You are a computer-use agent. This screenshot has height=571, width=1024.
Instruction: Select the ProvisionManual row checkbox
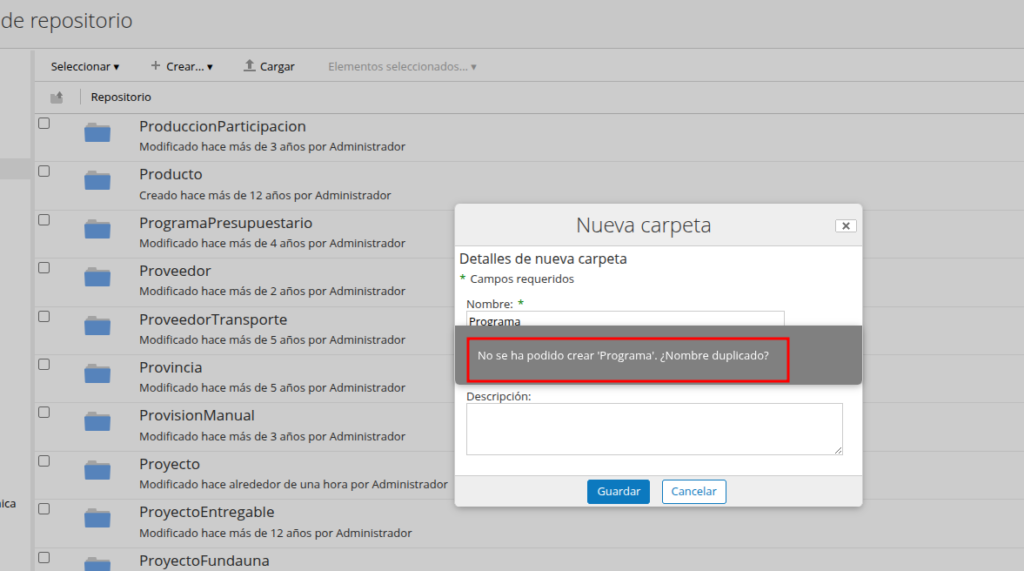(44, 412)
